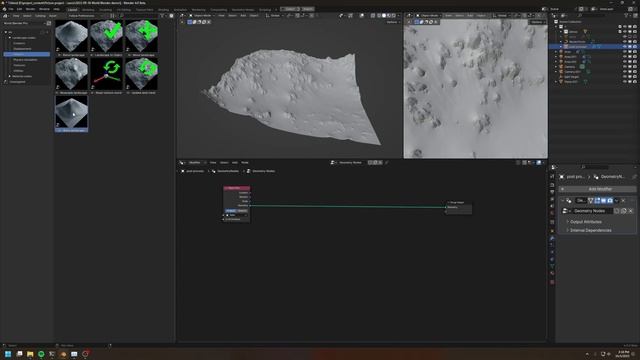Image resolution: width=640 pixels, height=360 pixels.
Task: Open File Explorer from the taskbar
Action: pos(30,354)
